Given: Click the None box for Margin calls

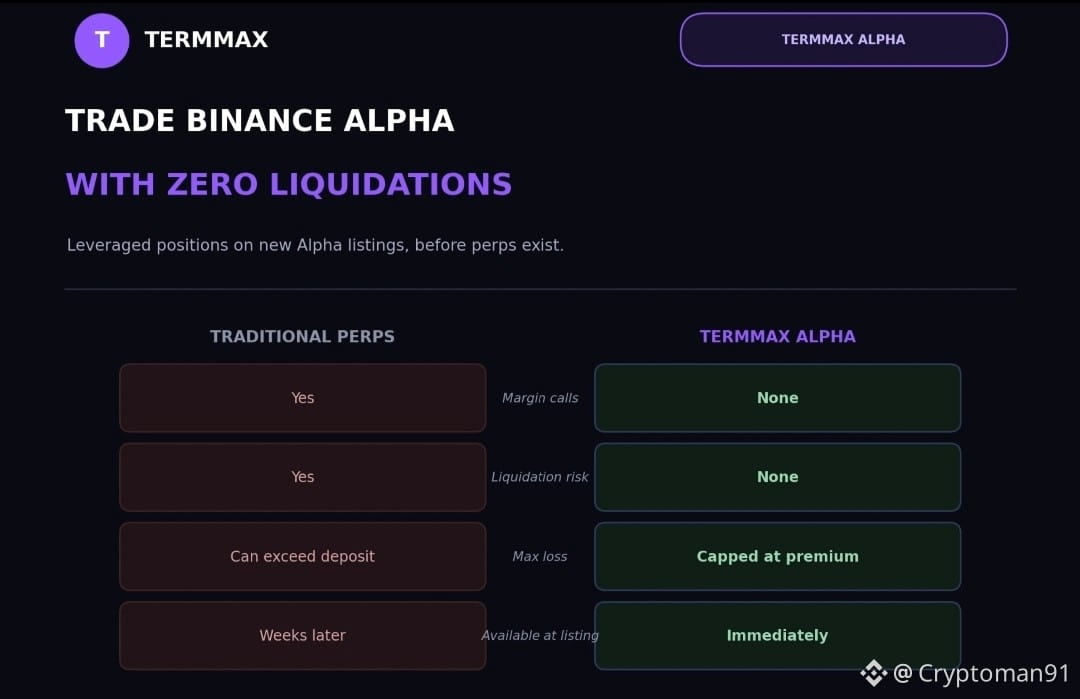Looking at the screenshot, I should coord(778,398).
